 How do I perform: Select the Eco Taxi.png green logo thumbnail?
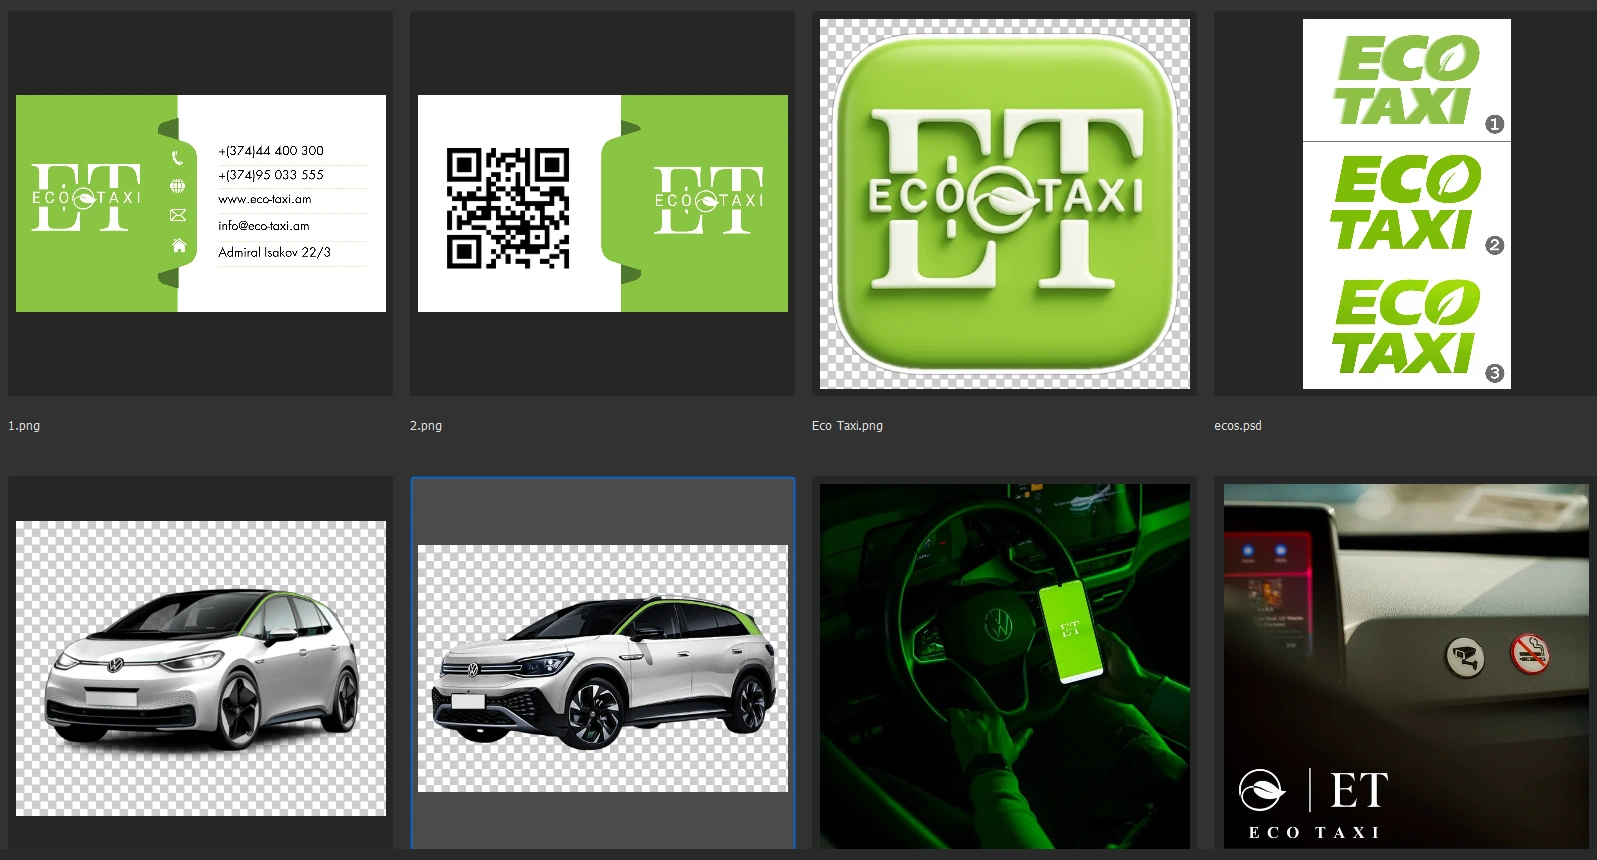pos(1004,203)
